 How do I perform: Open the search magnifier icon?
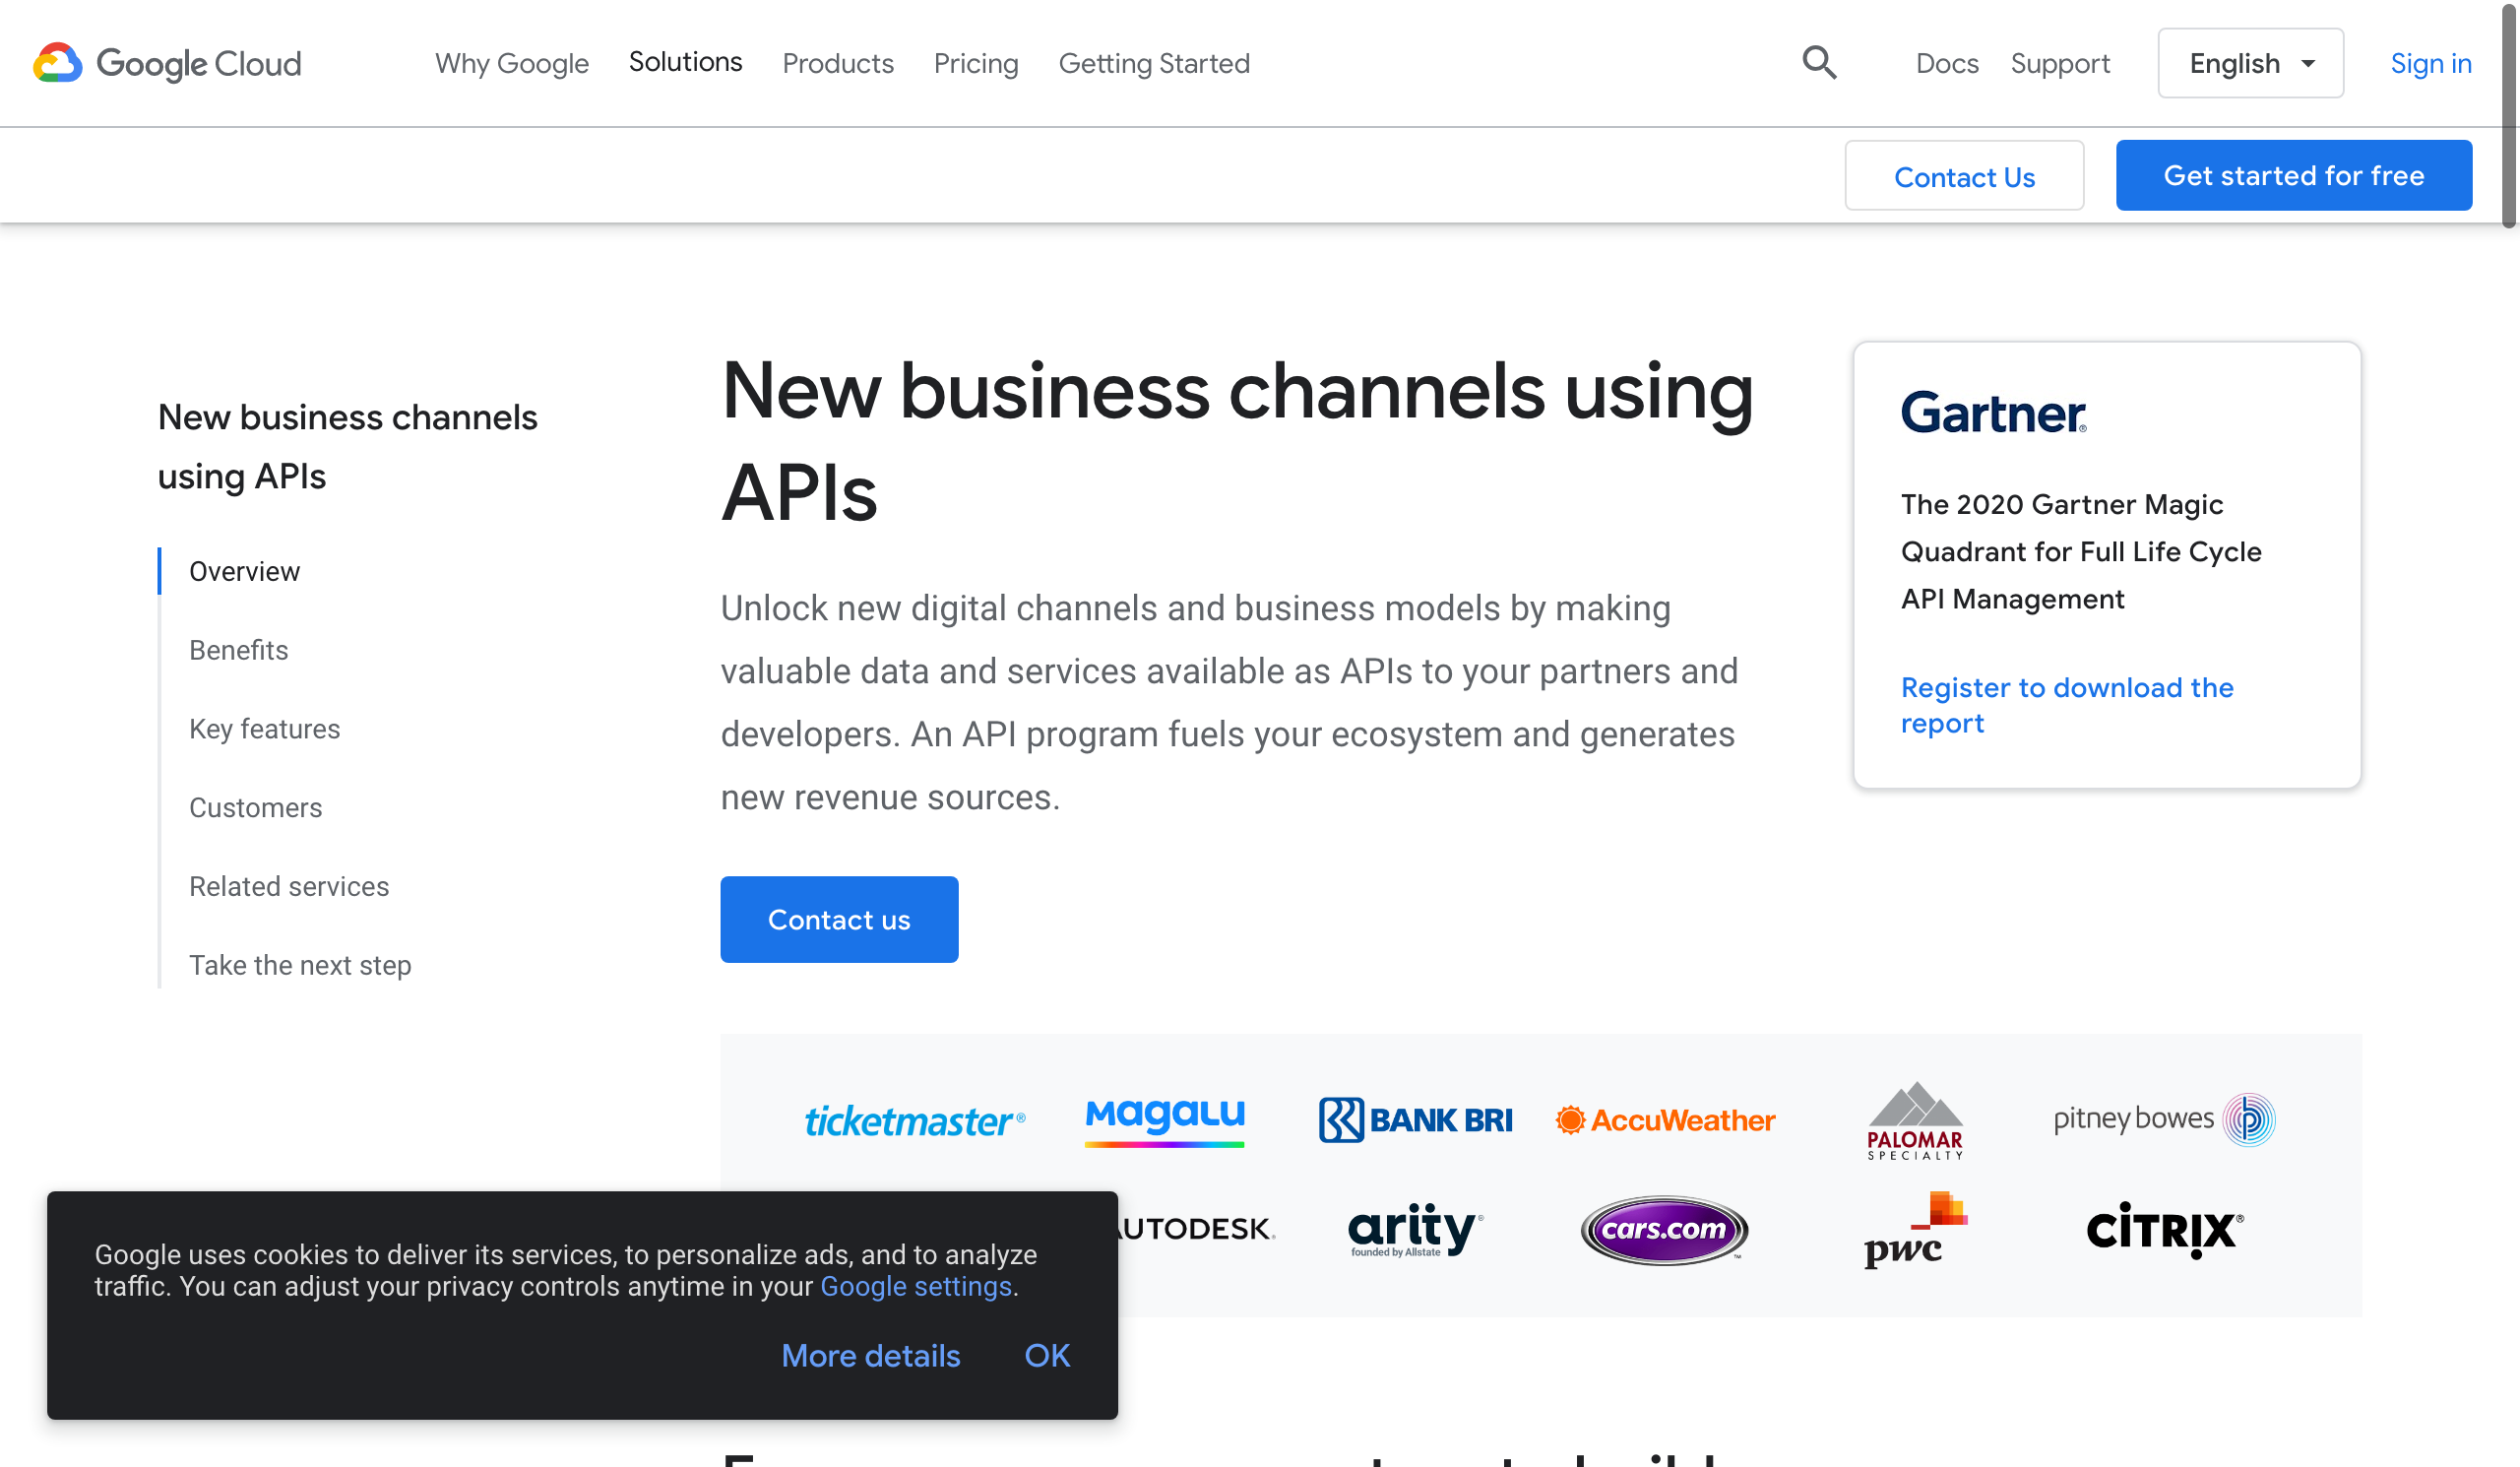[x=1819, y=63]
